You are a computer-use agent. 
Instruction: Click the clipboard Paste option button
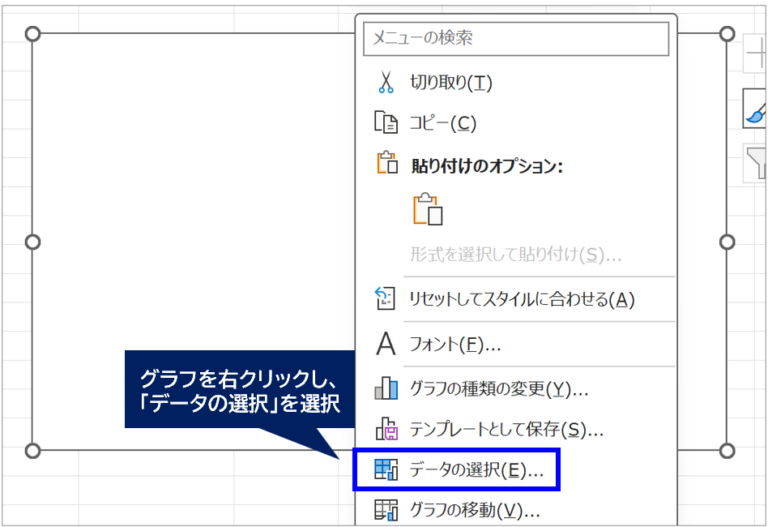coord(427,209)
